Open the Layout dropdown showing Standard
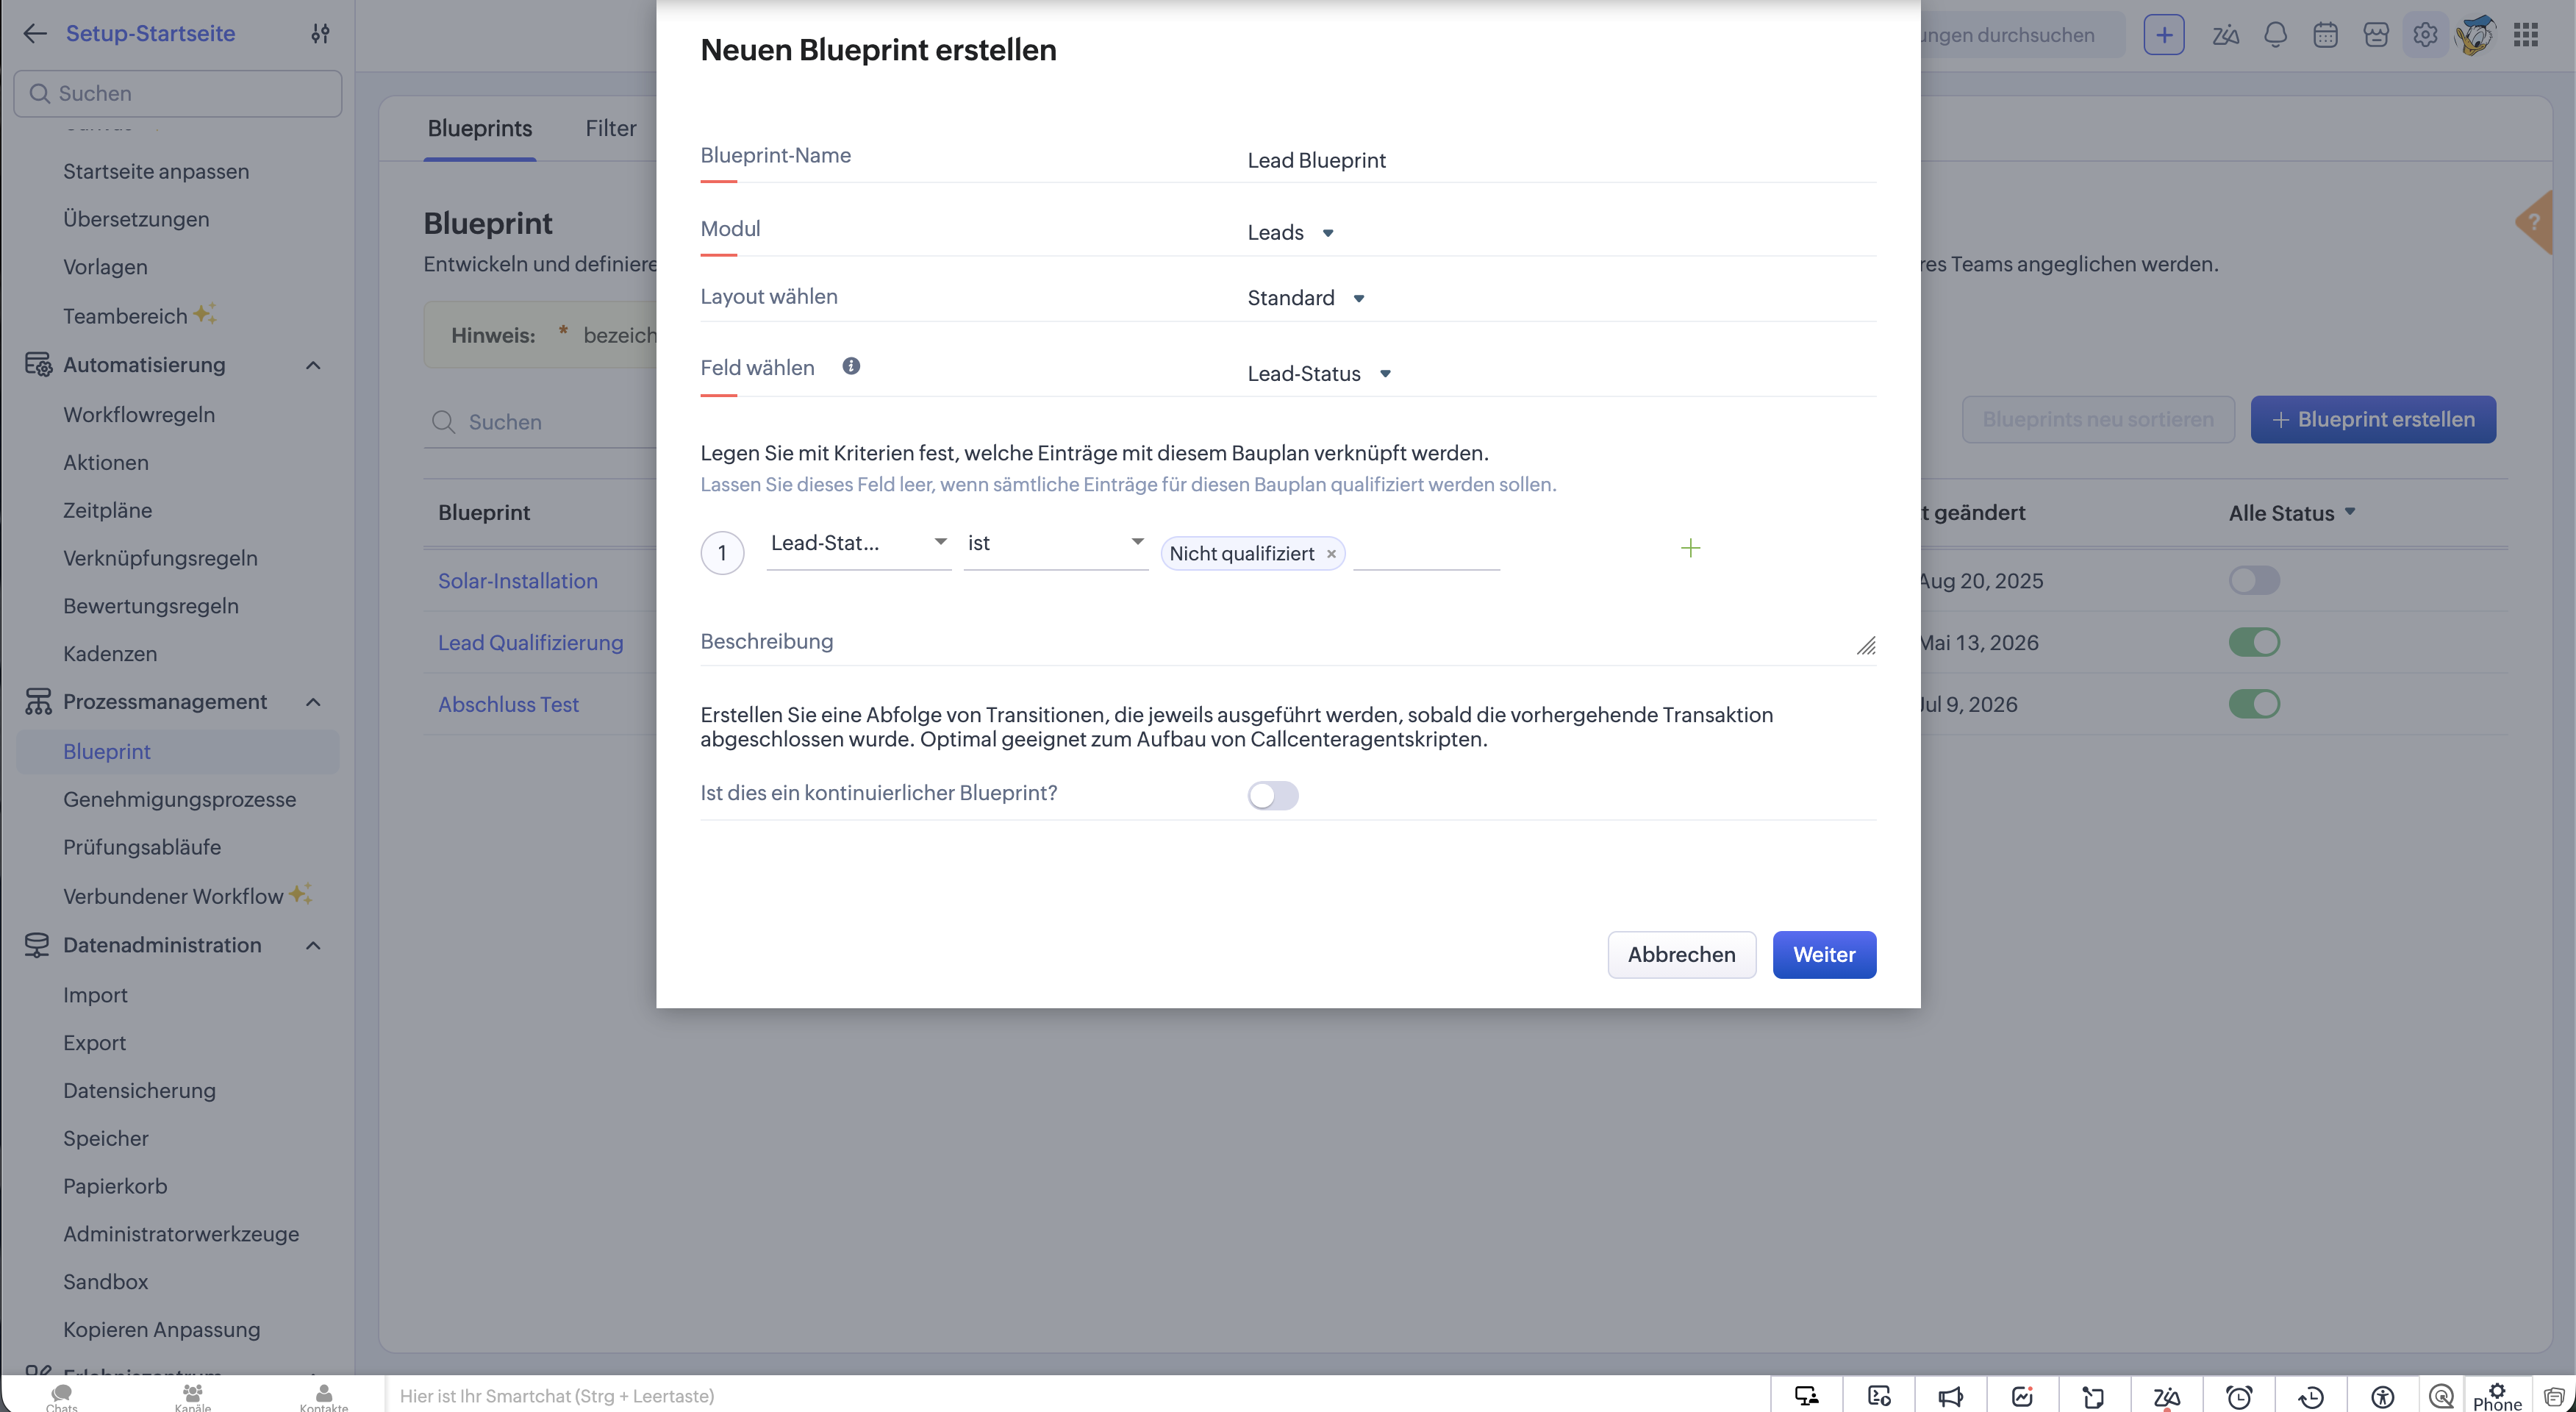2576x1412 pixels. pos(1306,298)
